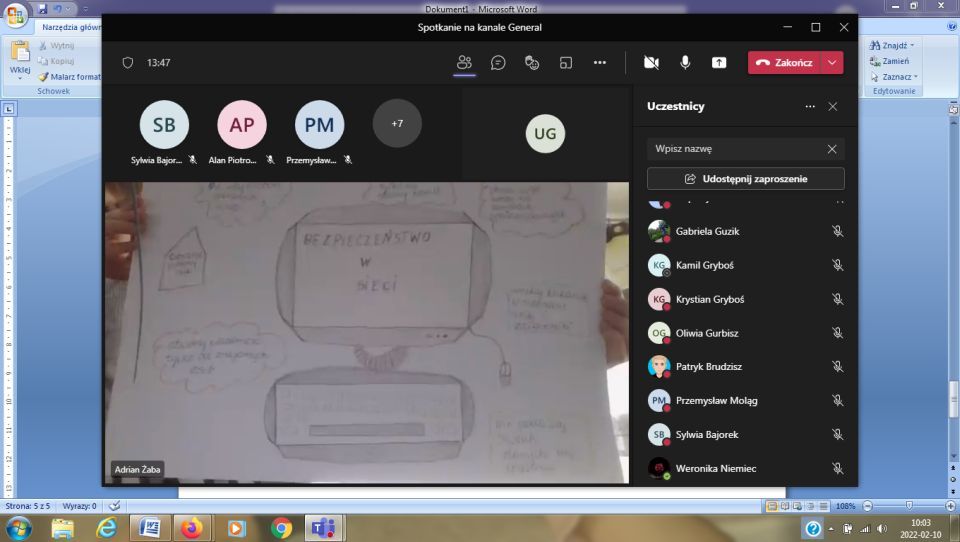Open the participants panel icon
The width and height of the screenshot is (960, 542).
(464, 62)
